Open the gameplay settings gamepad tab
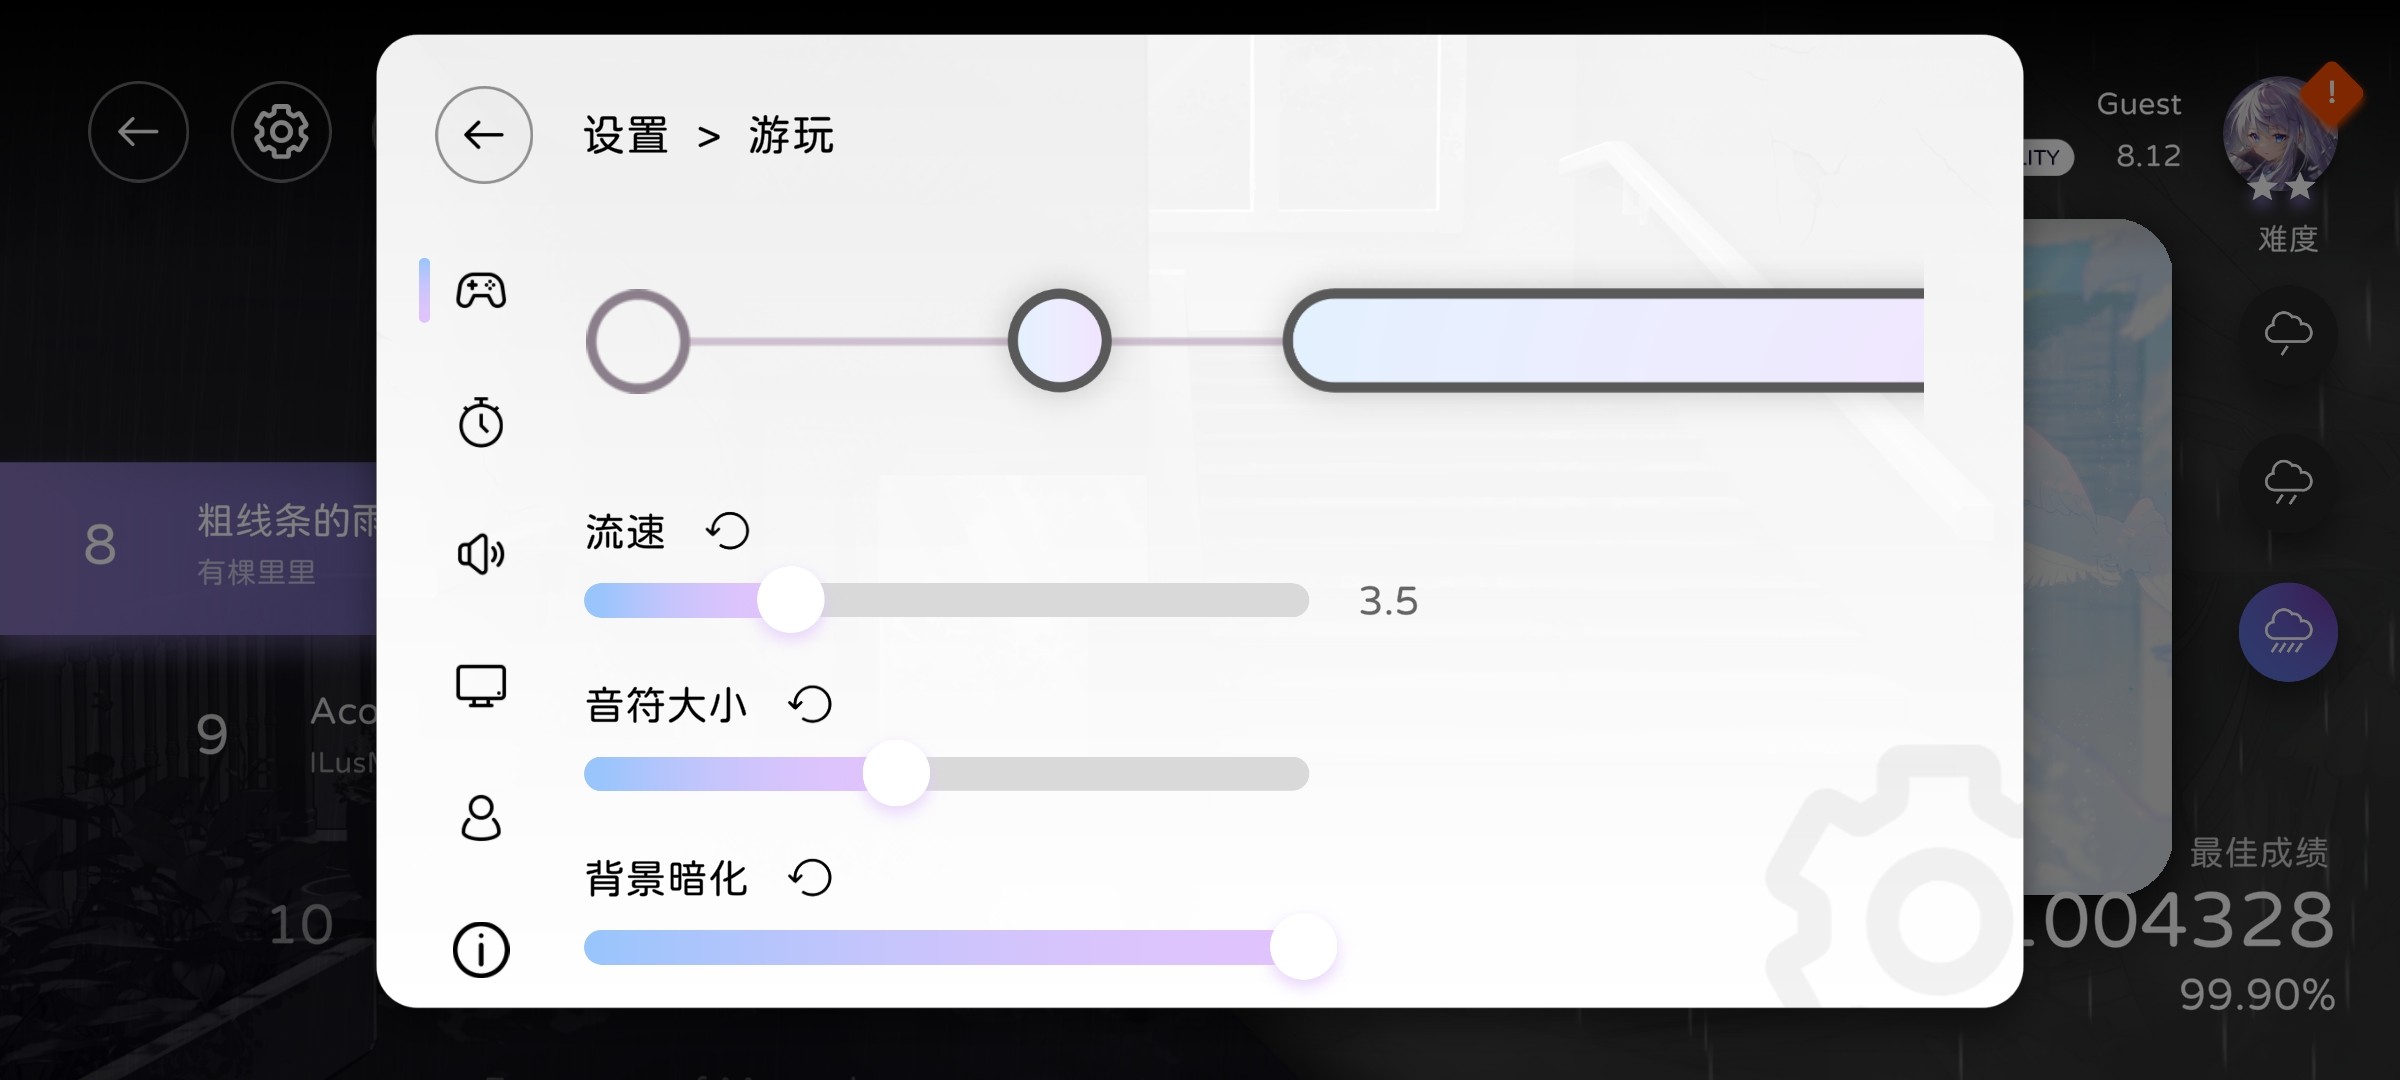2400x1080 pixels. (x=481, y=291)
